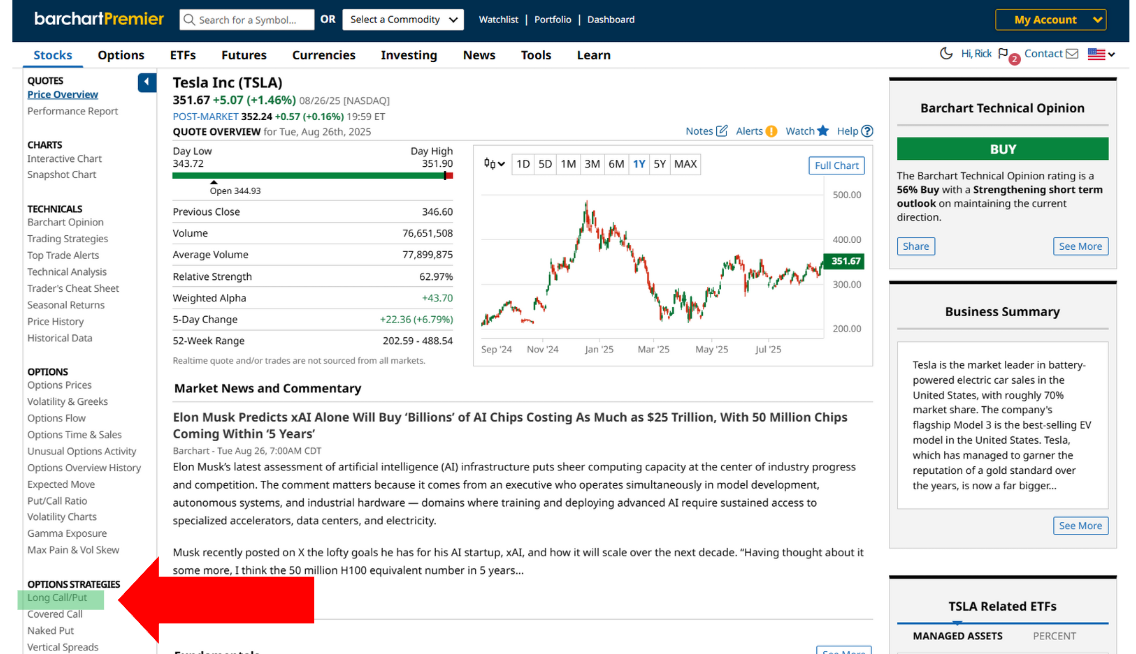Set chart period to MAX
Image resolution: width=1136 pixels, height=654 pixels.
(685, 164)
